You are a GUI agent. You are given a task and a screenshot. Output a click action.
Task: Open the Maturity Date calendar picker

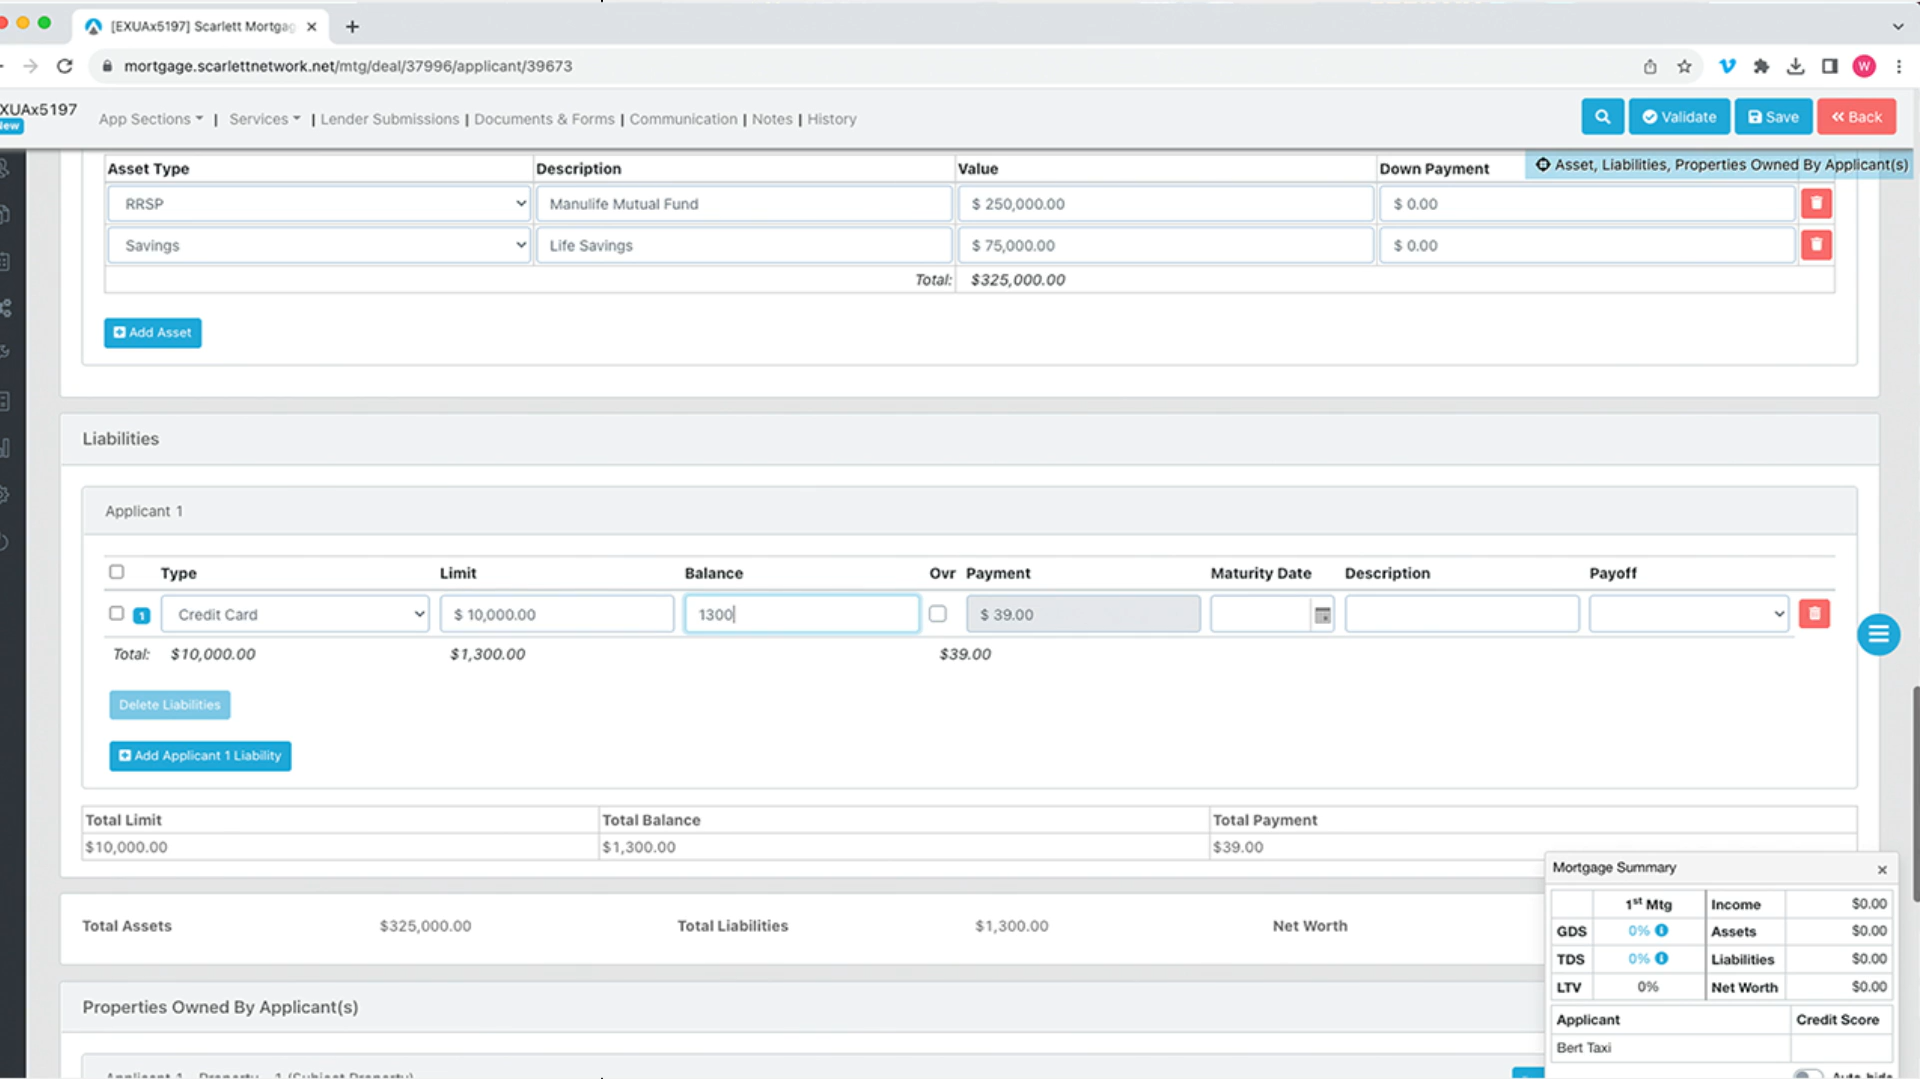pyautogui.click(x=1322, y=615)
